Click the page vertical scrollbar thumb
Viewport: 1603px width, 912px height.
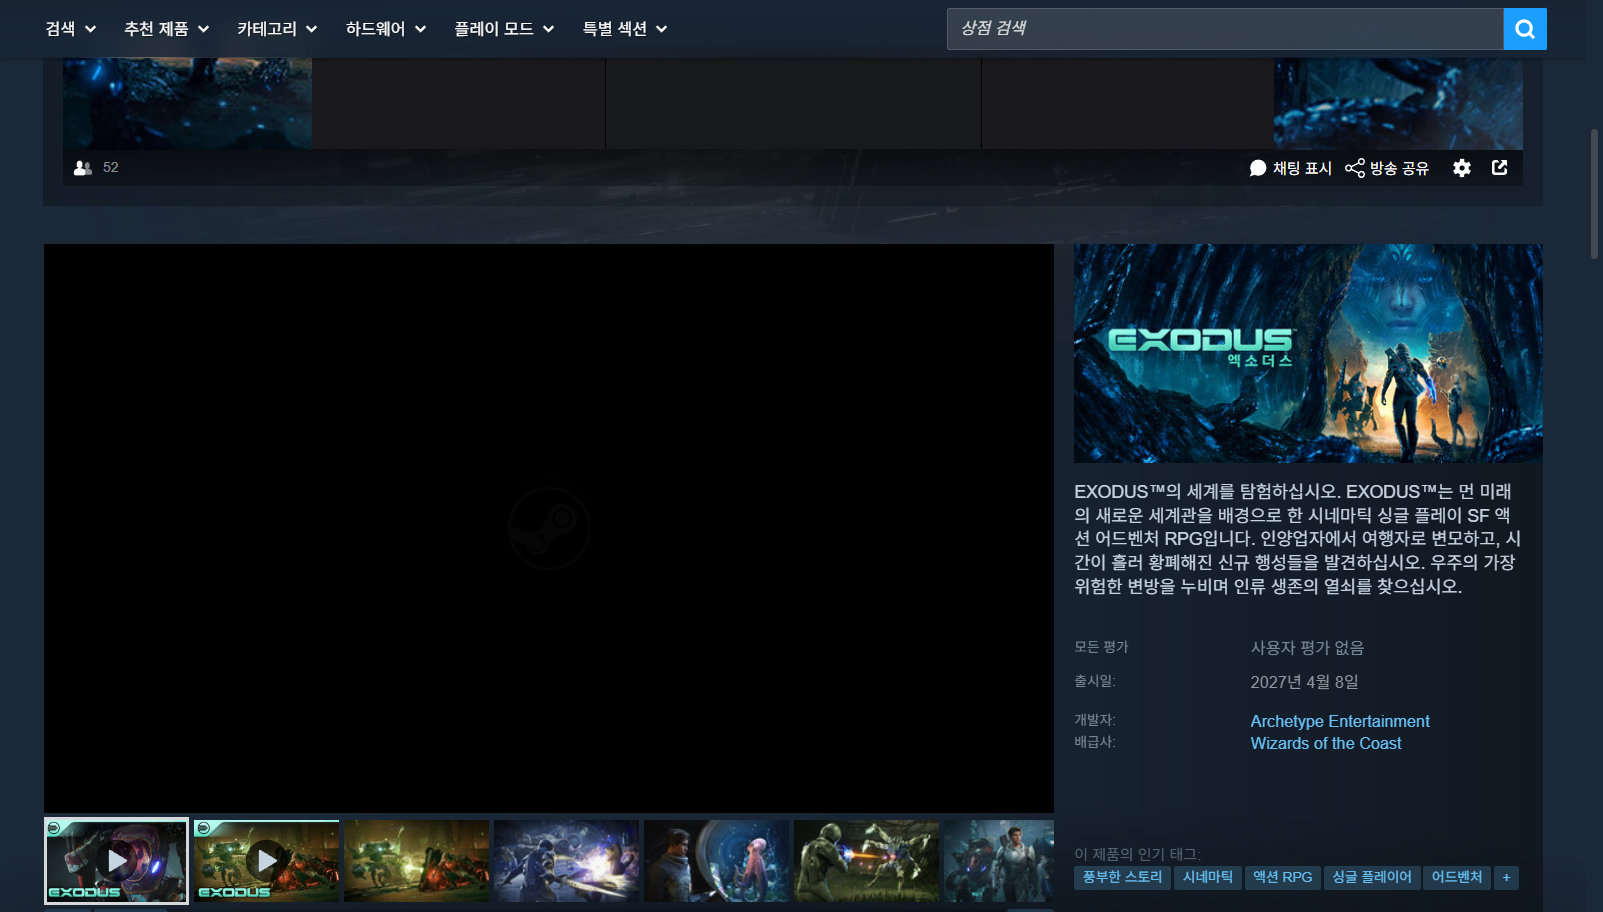click(x=1595, y=194)
